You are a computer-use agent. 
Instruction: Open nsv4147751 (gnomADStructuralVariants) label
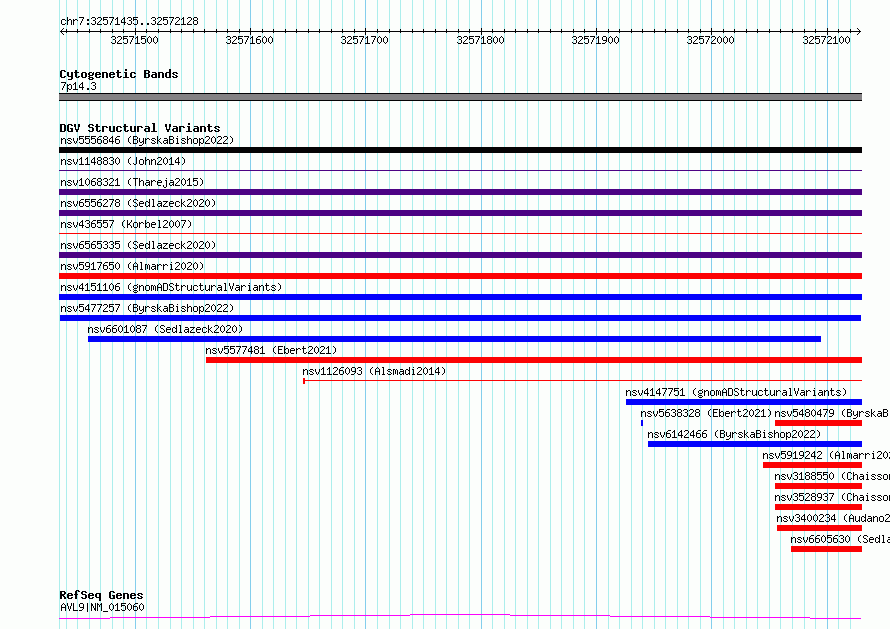coord(736,392)
